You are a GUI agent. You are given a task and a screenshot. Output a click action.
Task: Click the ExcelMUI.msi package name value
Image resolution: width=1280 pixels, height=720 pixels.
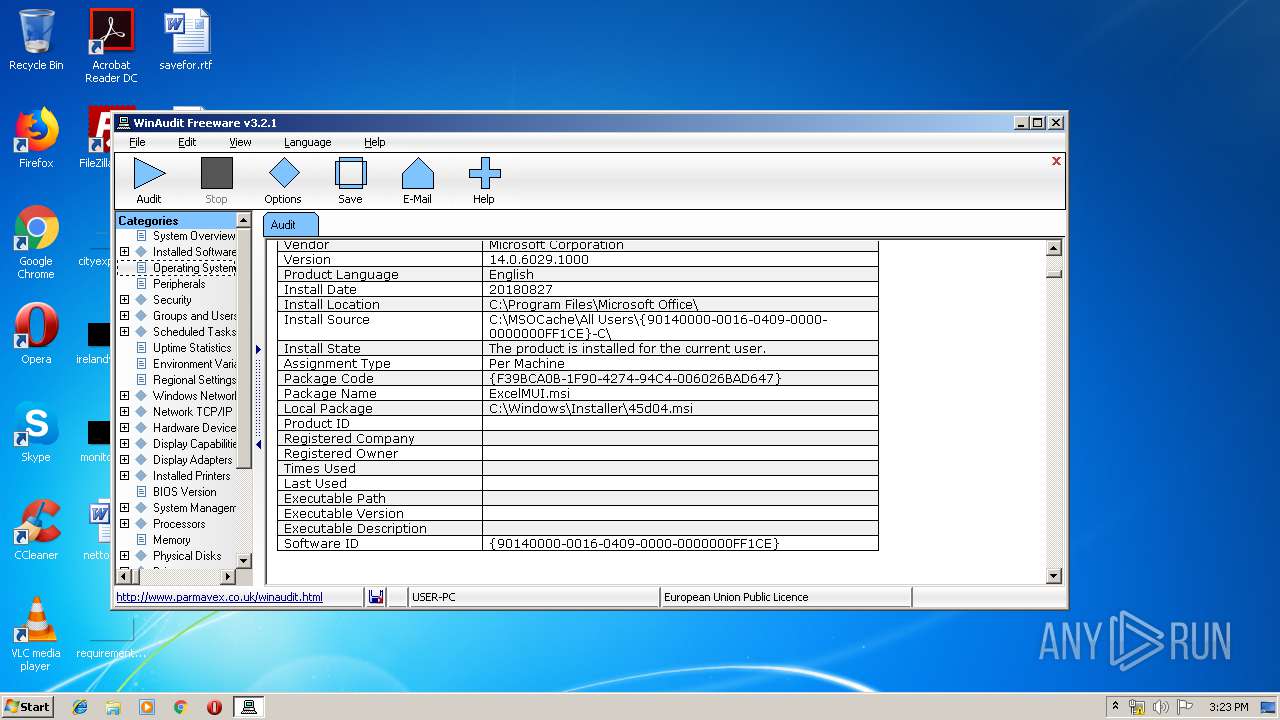pyautogui.click(x=531, y=394)
